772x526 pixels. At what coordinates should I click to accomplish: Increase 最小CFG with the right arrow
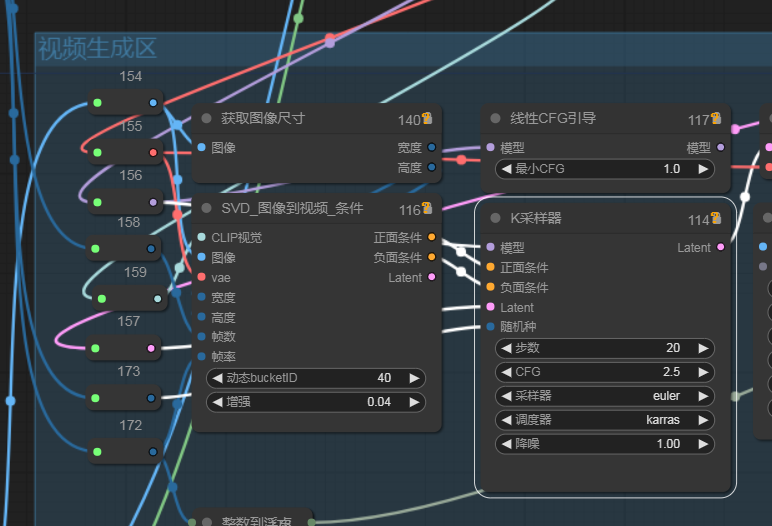pyautogui.click(x=703, y=169)
